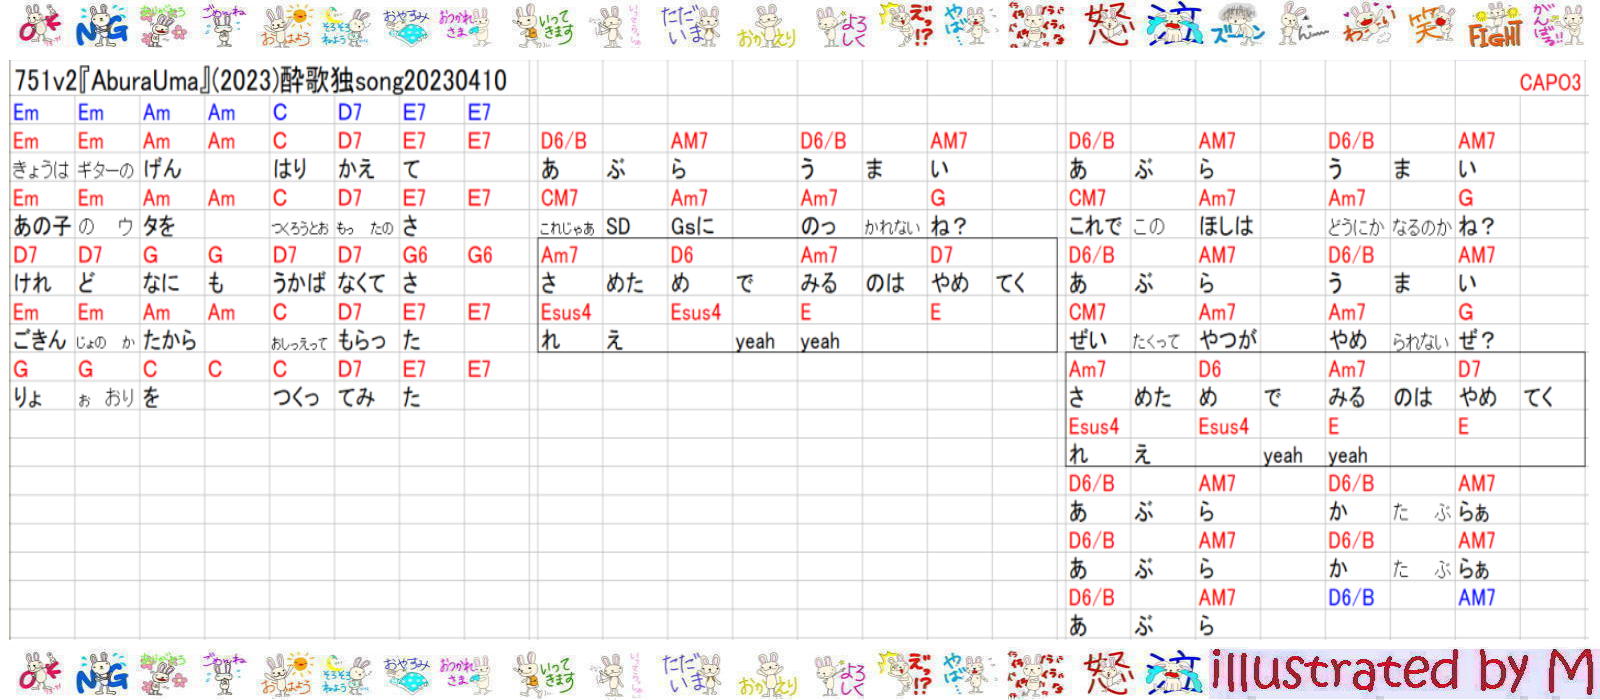Select the 'きょうは' lyric cell
Viewport: 1600px width, 700px height.
[x=40, y=169]
